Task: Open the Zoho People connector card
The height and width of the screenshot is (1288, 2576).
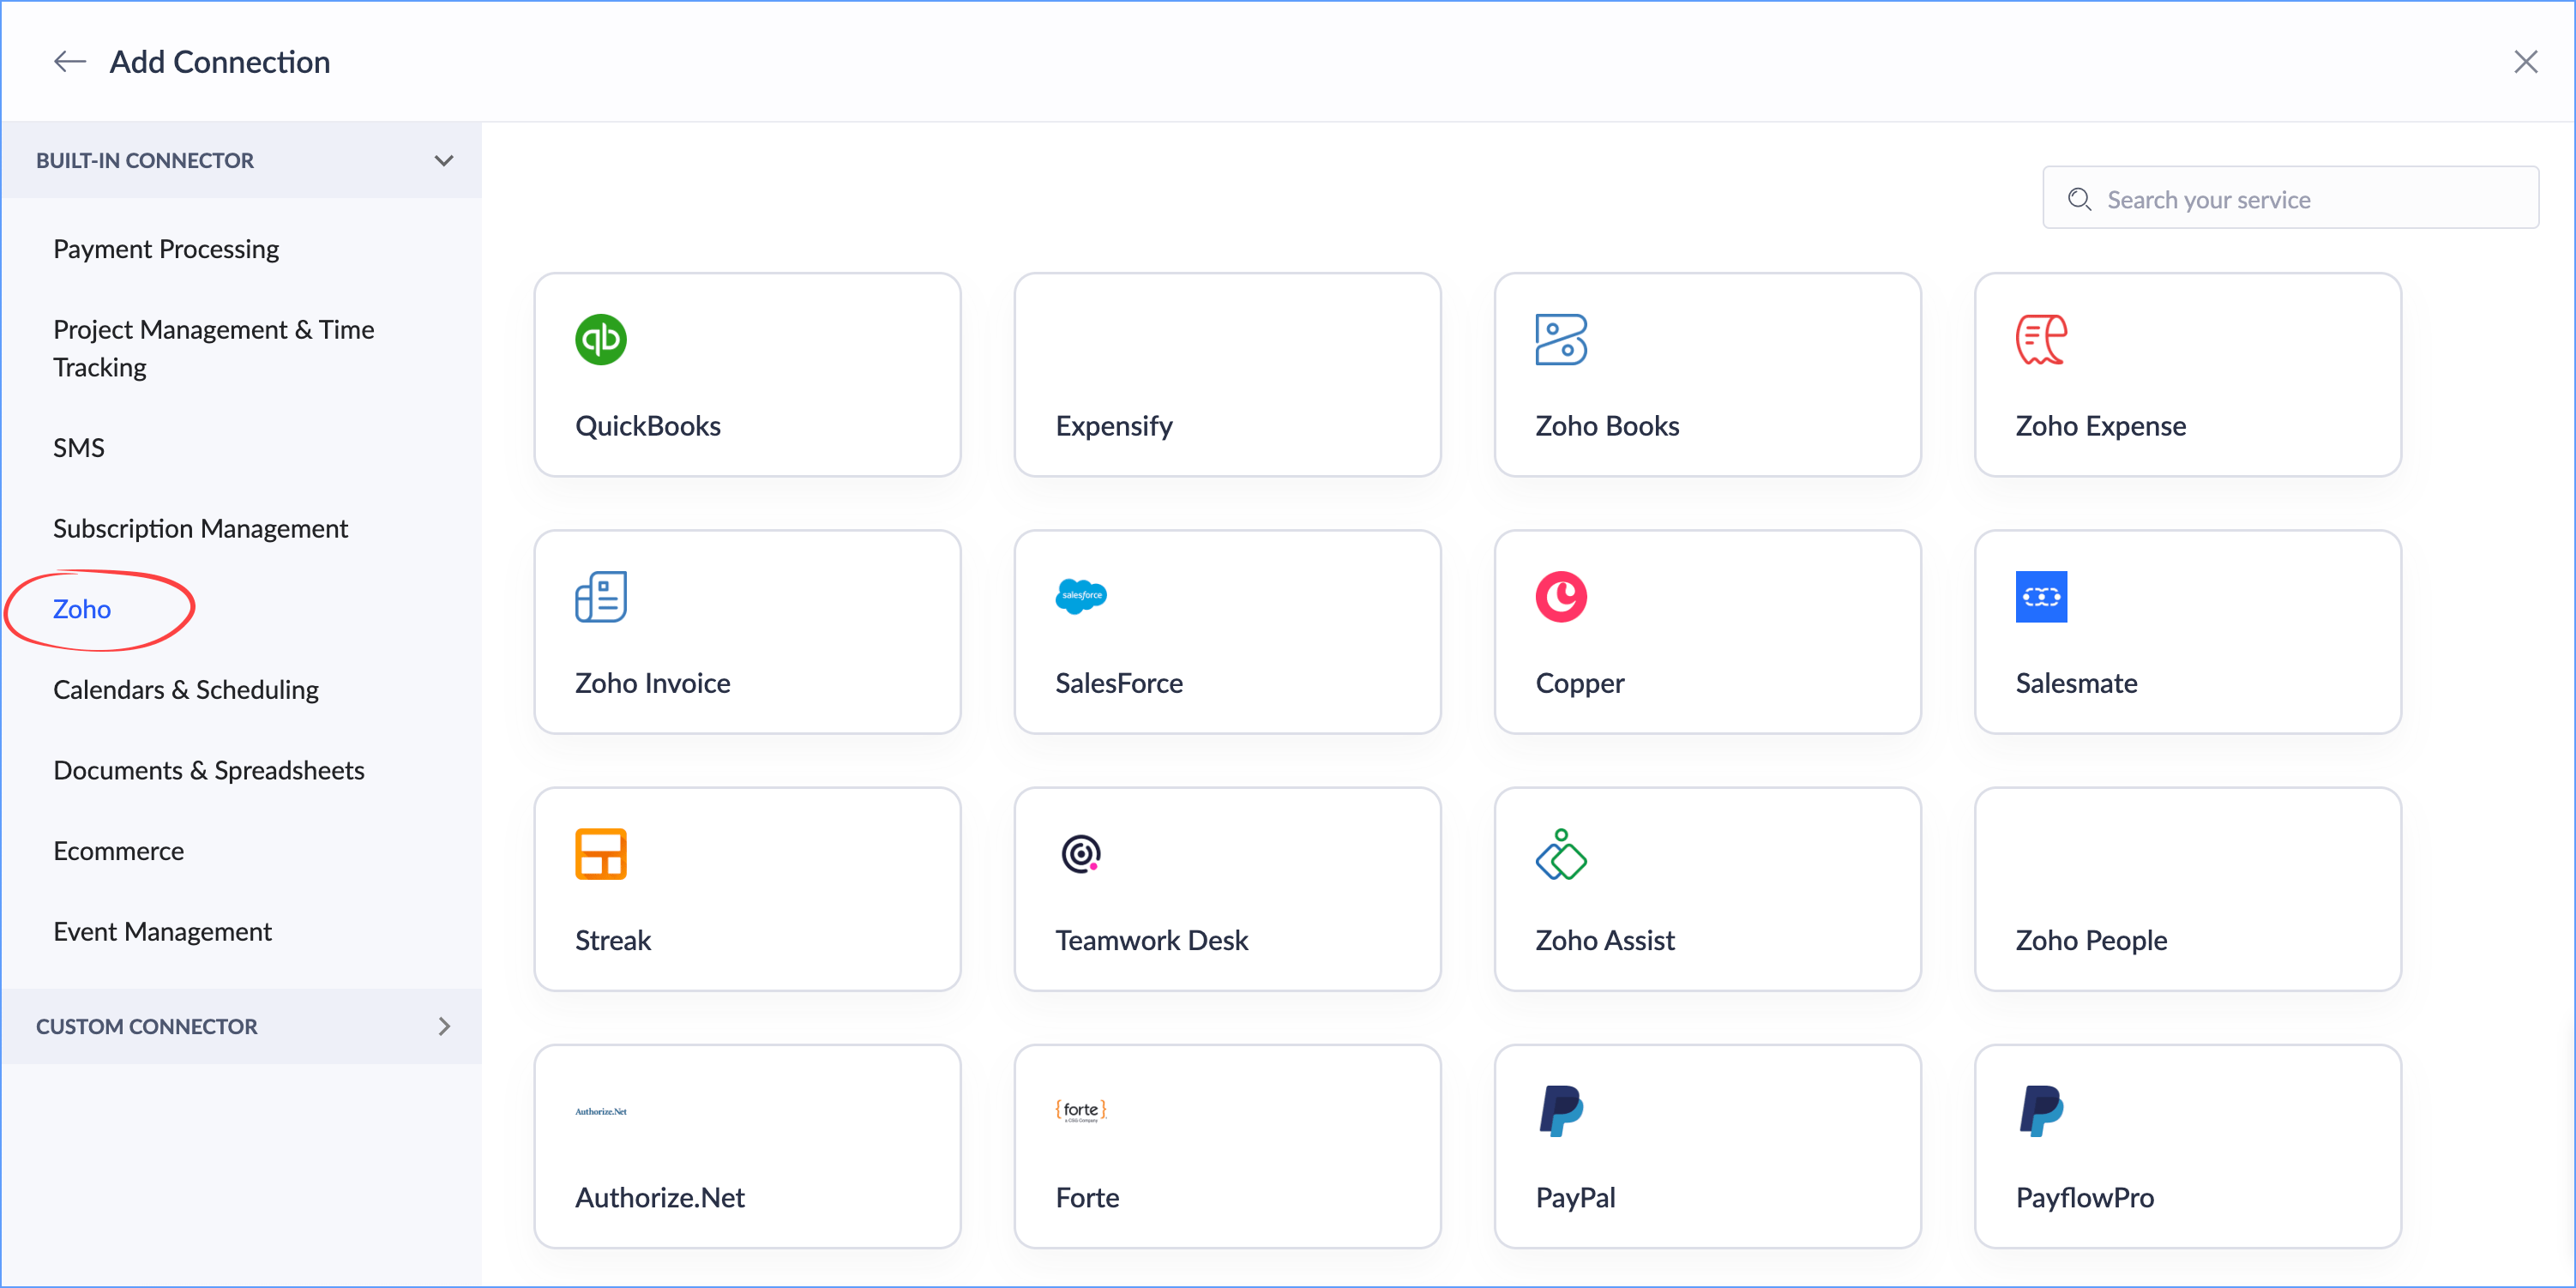Action: coord(2187,889)
